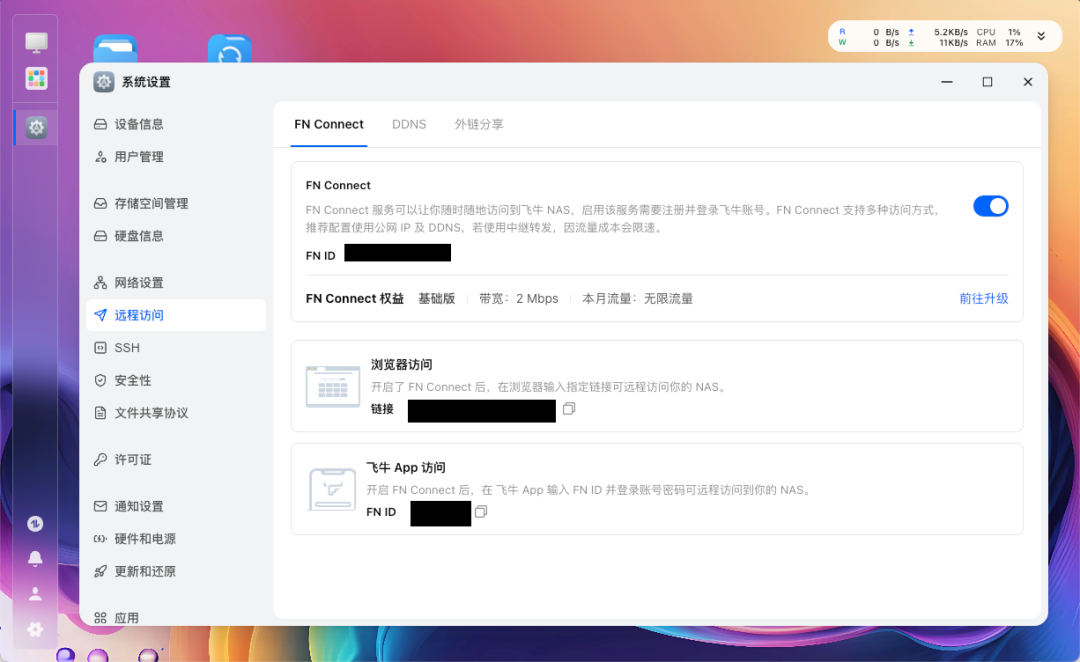Open 更新和还原 page
Screen dimensions: 1080x662
point(176,571)
